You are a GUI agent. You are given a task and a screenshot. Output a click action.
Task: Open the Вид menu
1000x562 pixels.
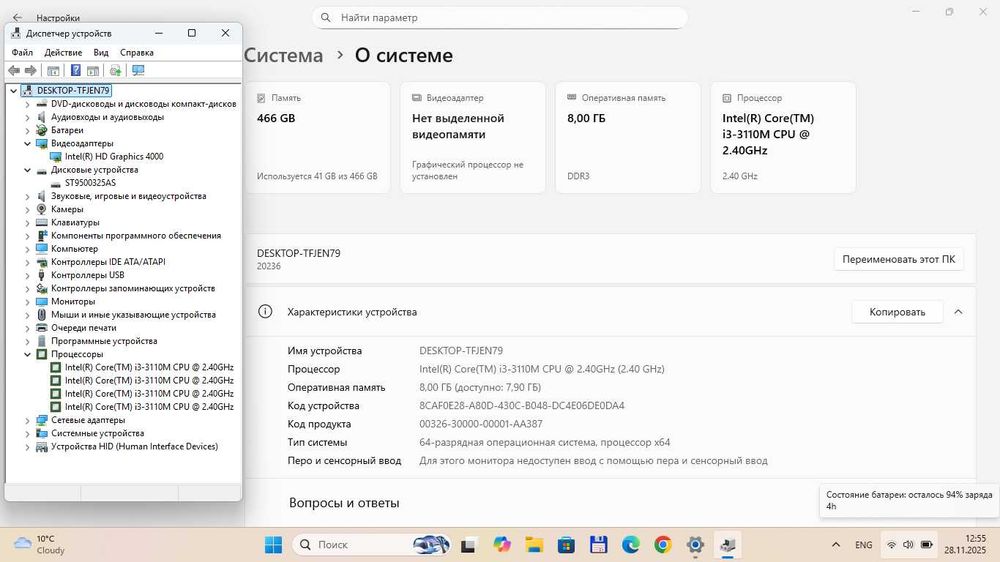tap(101, 52)
